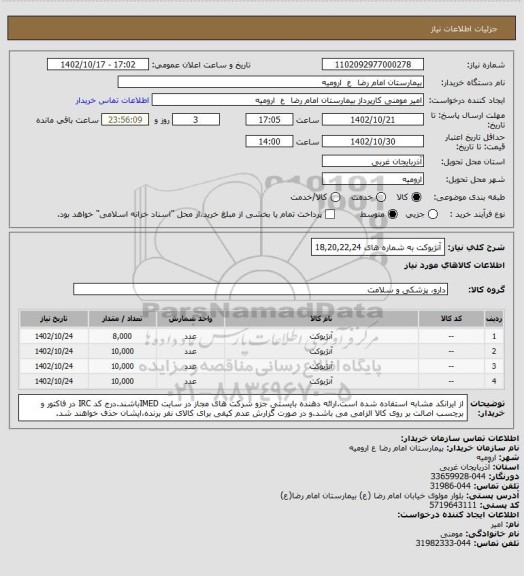Click the delivery city field ارومیه
This screenshot has height=576, width=524.
tap(373, 179)
